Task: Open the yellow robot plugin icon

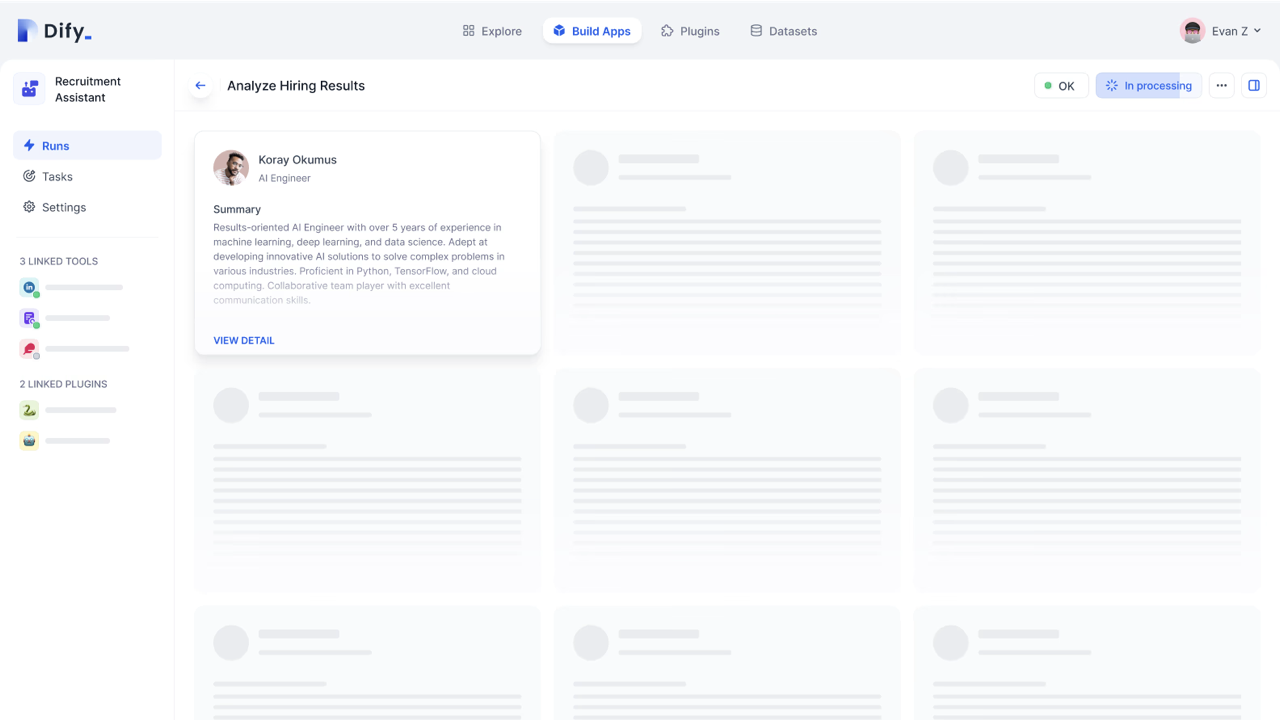Action: pyautogui.click(x=29, y=441)
